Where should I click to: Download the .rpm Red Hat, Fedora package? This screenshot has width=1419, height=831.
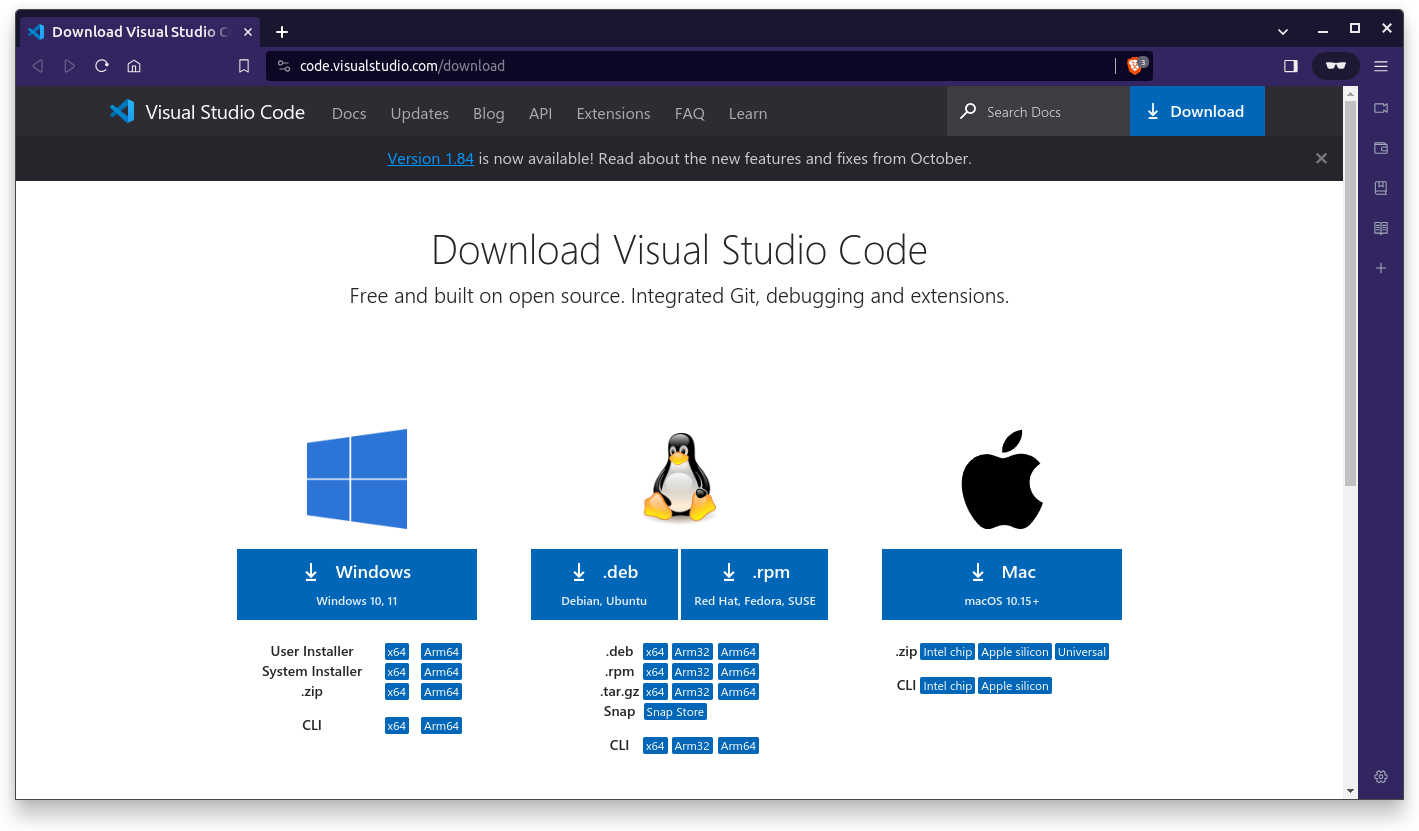click(x=755, y=584)
